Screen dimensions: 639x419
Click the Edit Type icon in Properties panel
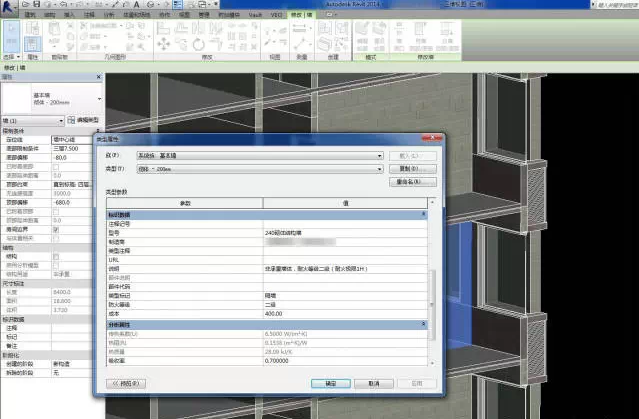click(73, 120)
